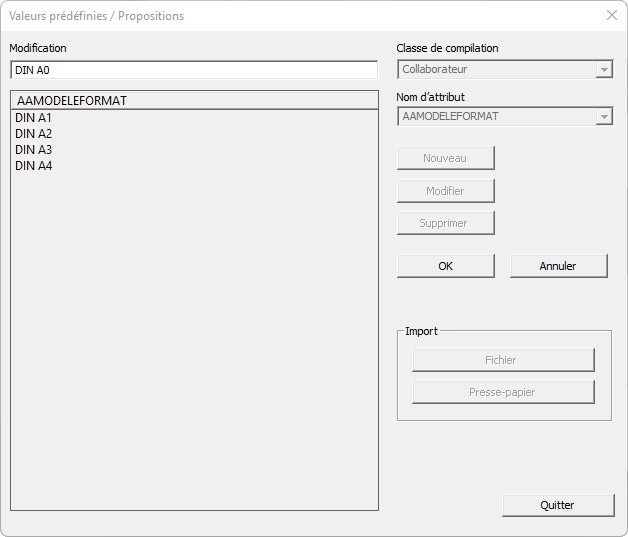Exit the dialog with Quitter button
628x537 pixels.
coord(558,505)
